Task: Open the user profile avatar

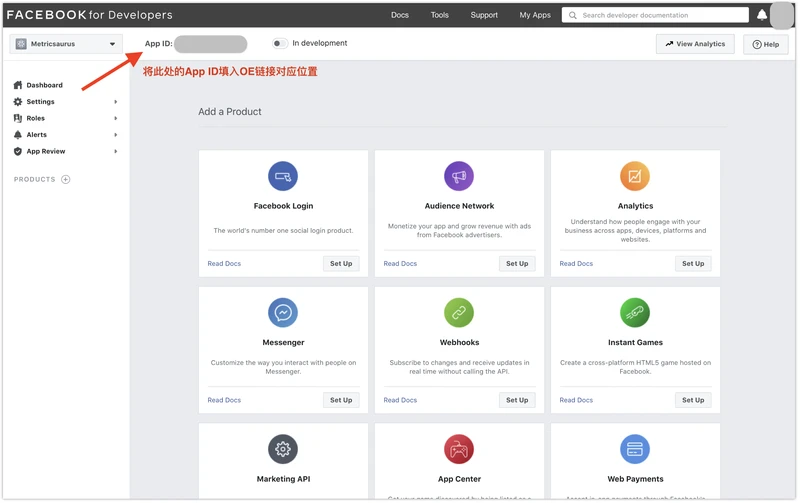Action: pos(782,15)
